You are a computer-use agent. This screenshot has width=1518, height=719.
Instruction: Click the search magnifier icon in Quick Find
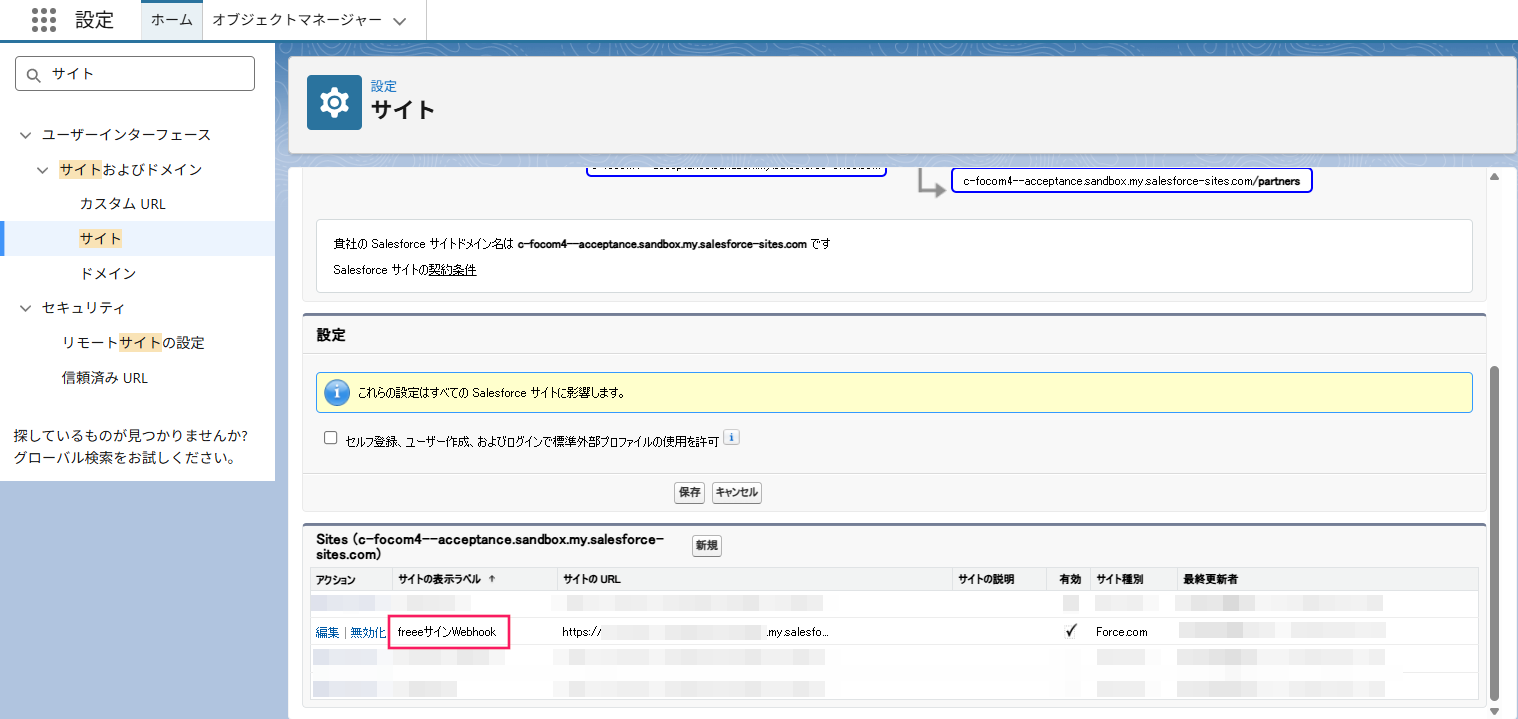(33, 74)
